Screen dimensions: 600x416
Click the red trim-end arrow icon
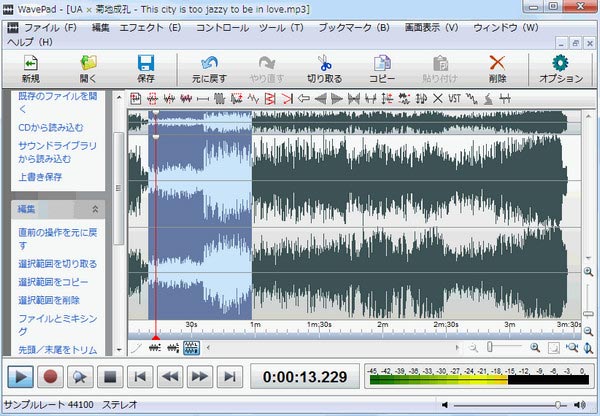coord(287,99)
